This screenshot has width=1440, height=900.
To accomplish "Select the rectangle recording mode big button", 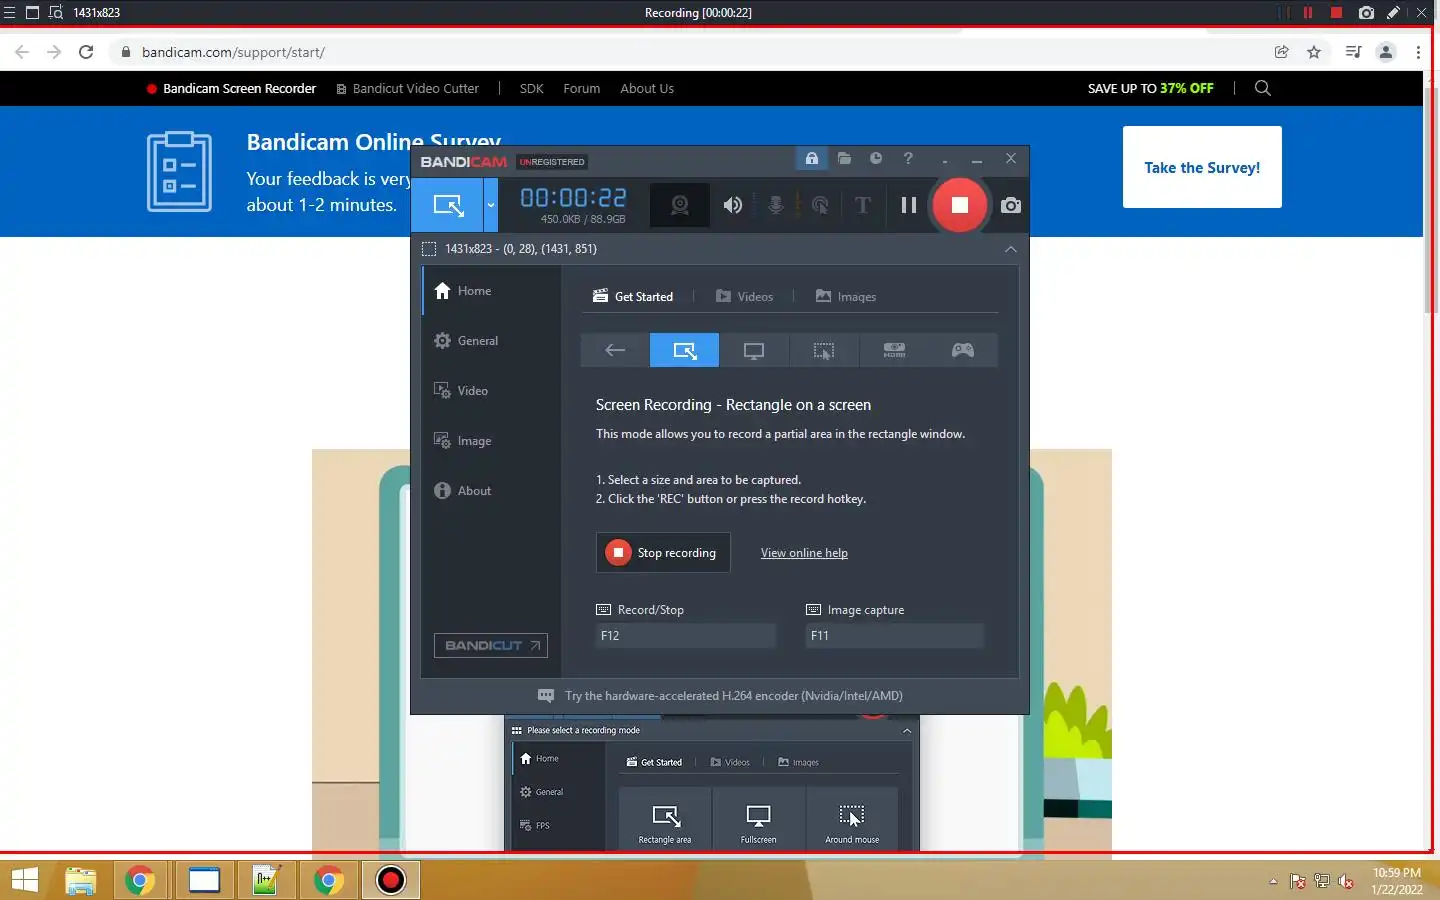I will click(448, 205).
